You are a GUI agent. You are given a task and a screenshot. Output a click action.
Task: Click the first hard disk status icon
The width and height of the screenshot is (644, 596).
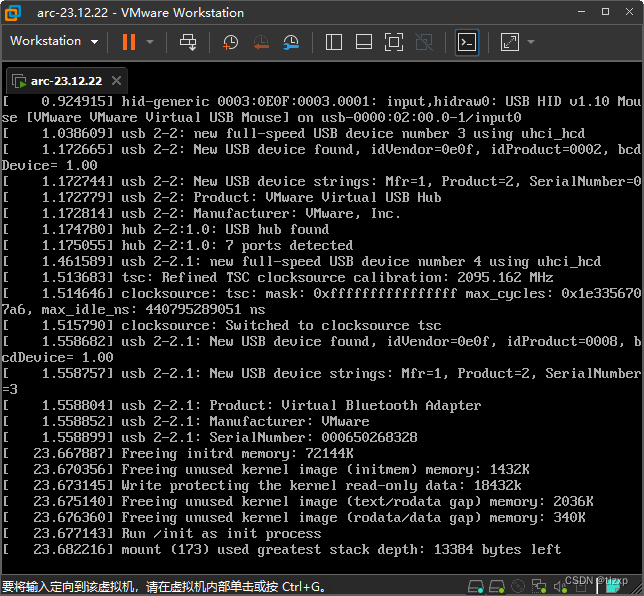476,587
